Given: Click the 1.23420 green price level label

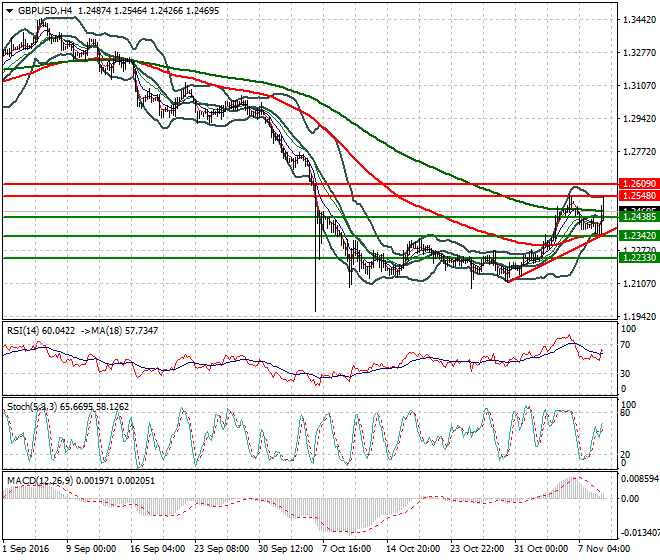Looking at the screenshot, I should coord(636,236).
